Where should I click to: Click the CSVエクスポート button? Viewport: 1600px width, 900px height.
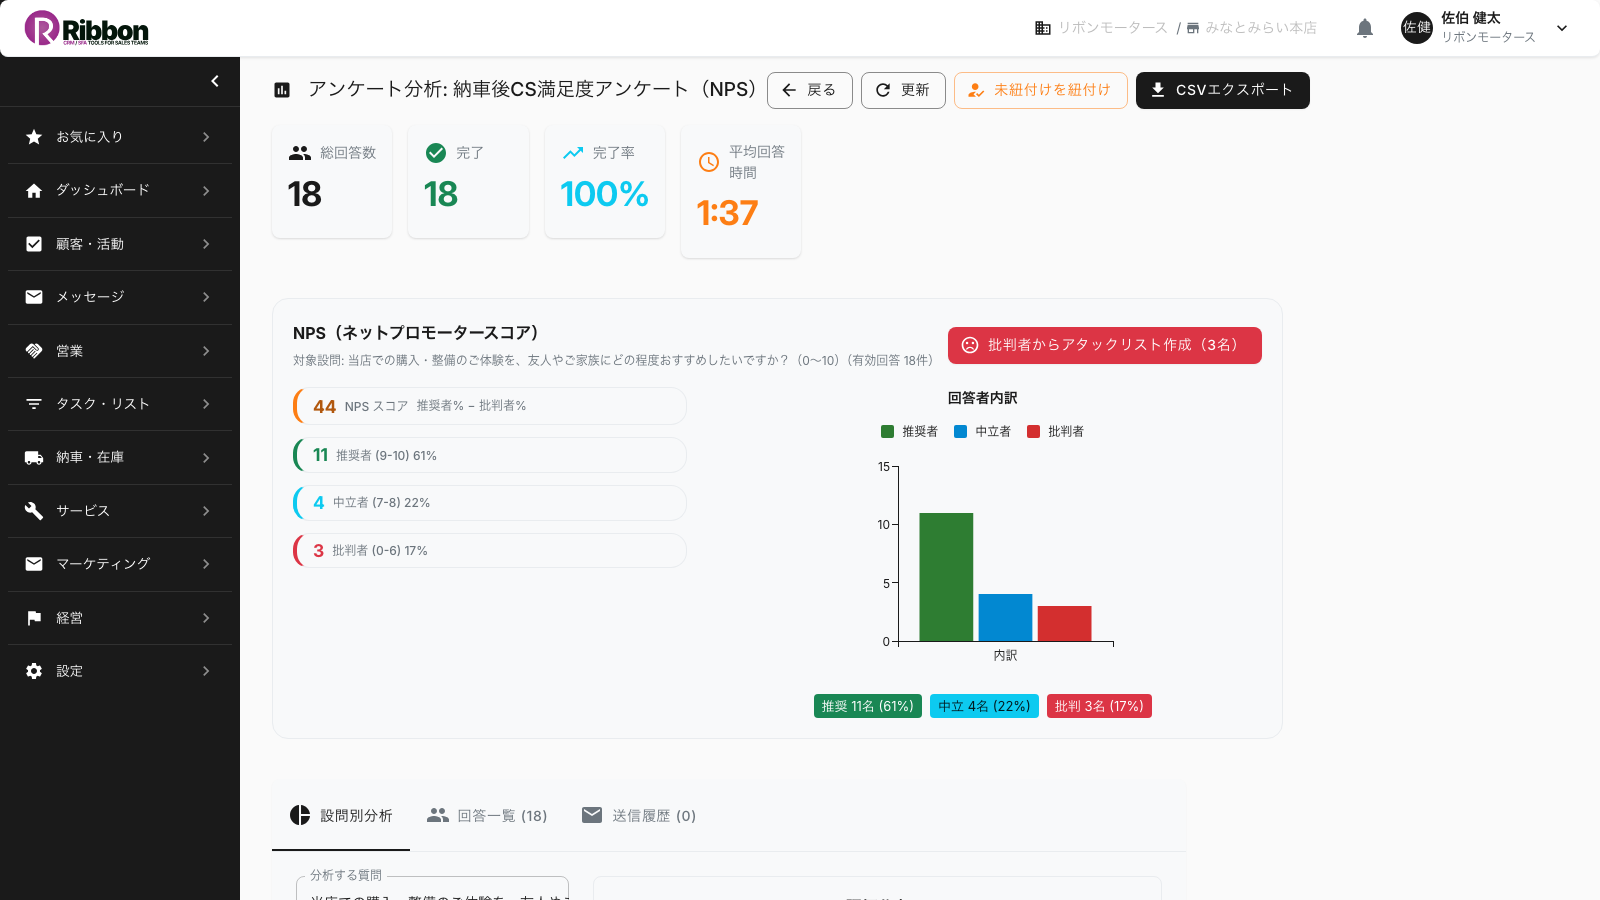tap(1223, 90)
